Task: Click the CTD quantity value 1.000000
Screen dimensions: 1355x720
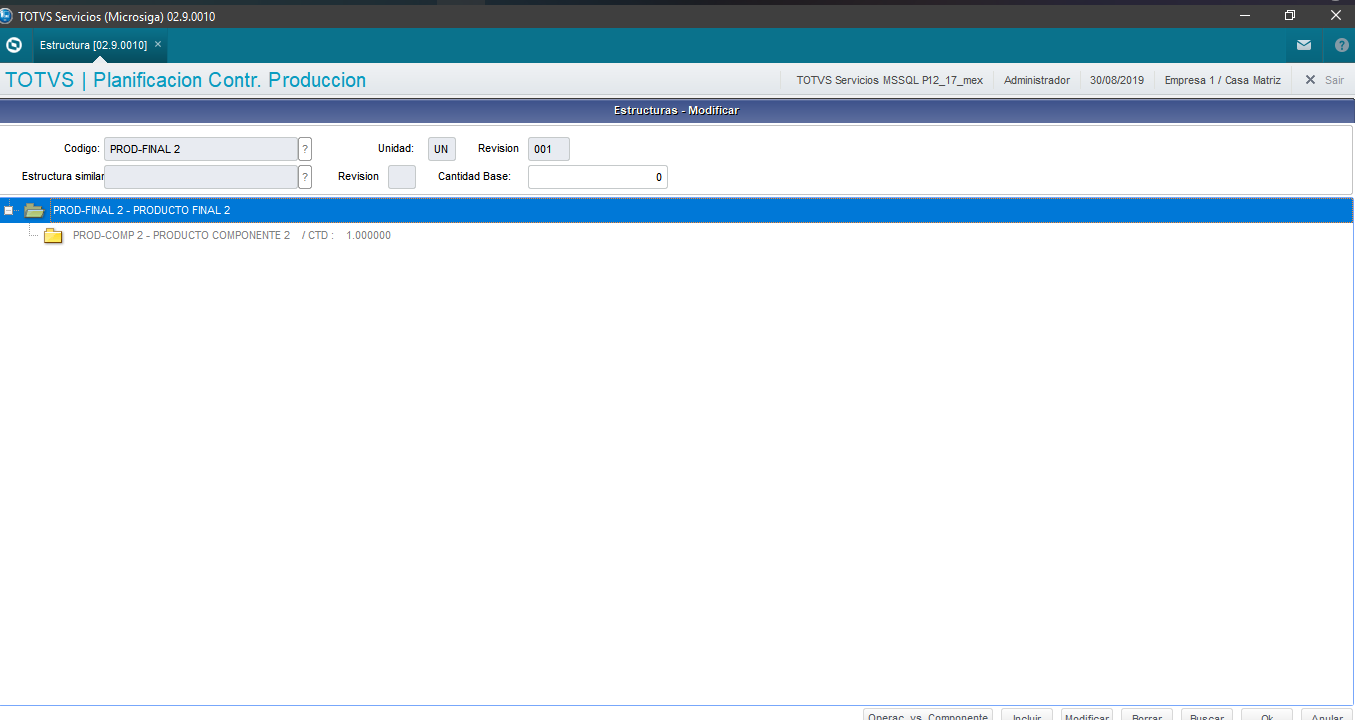Action: [x=368, y=236]
